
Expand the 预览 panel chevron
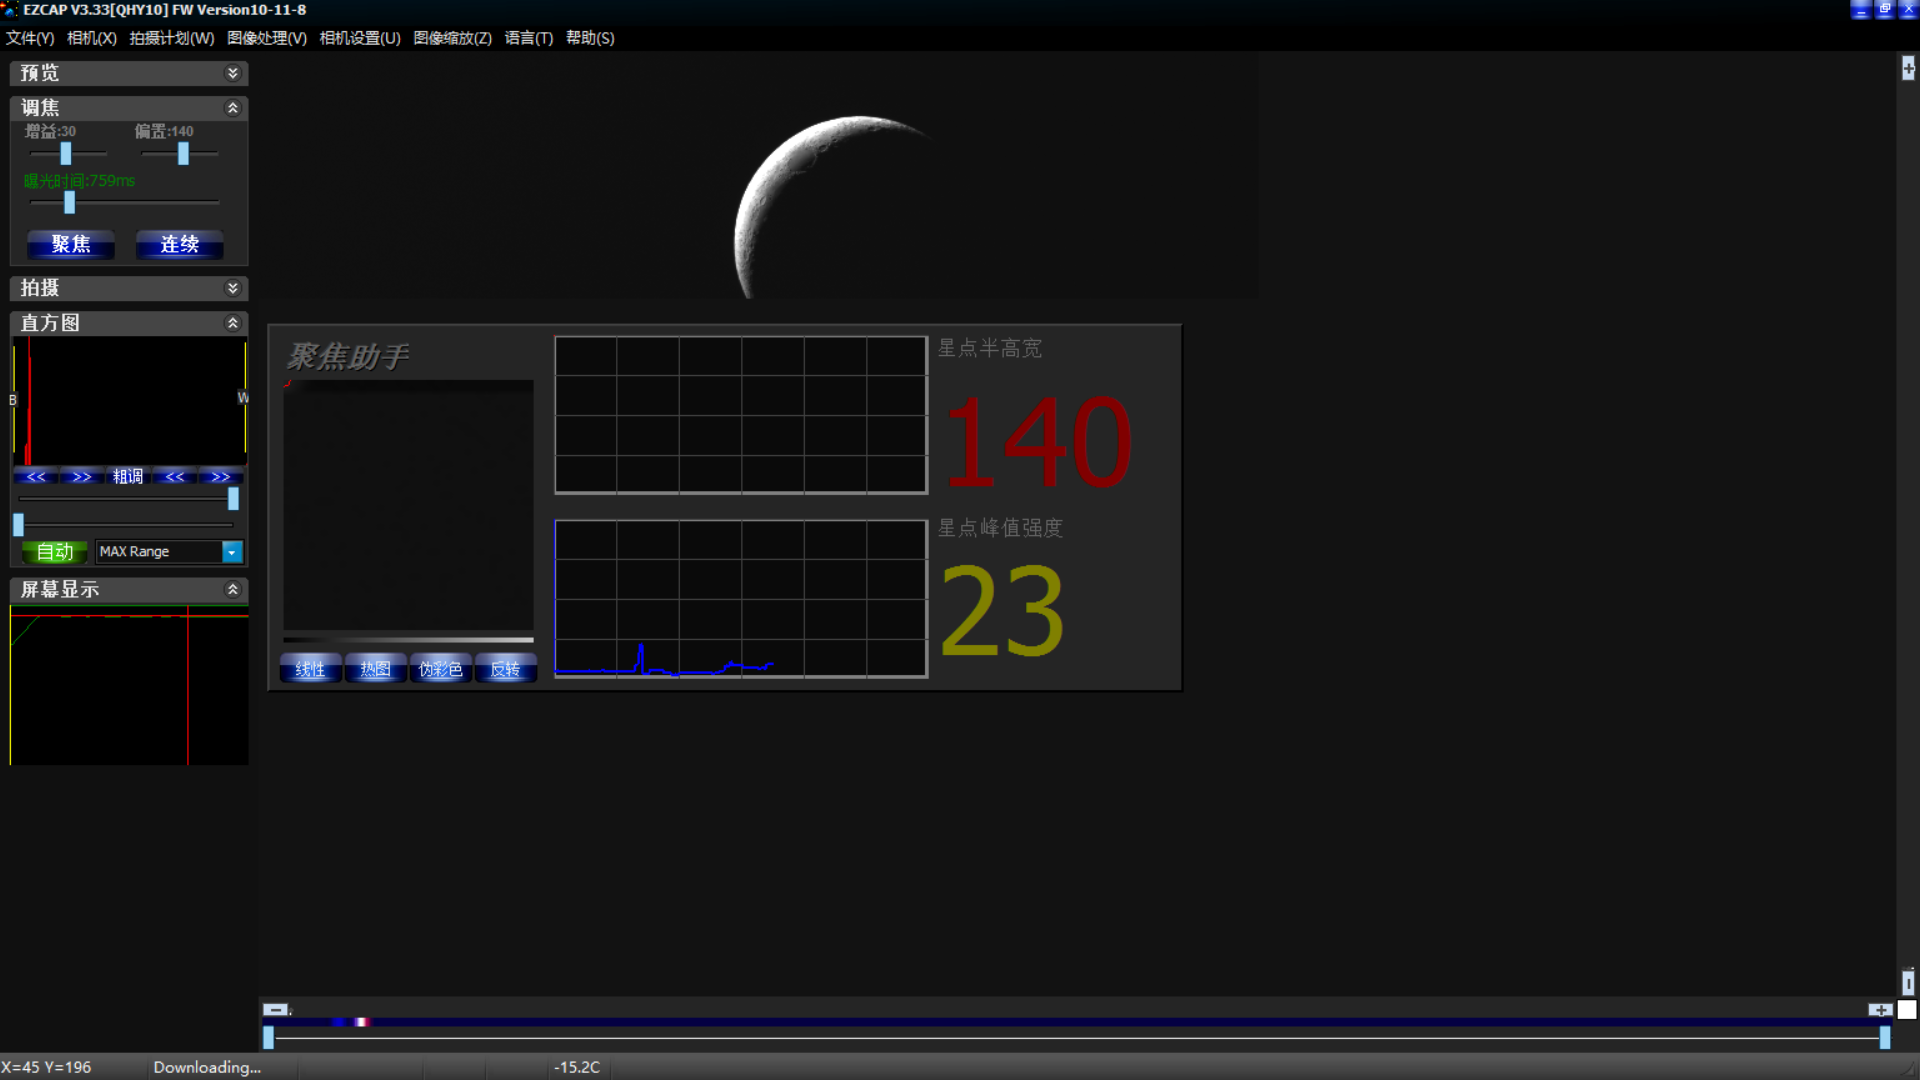click(x=233, y=73)
